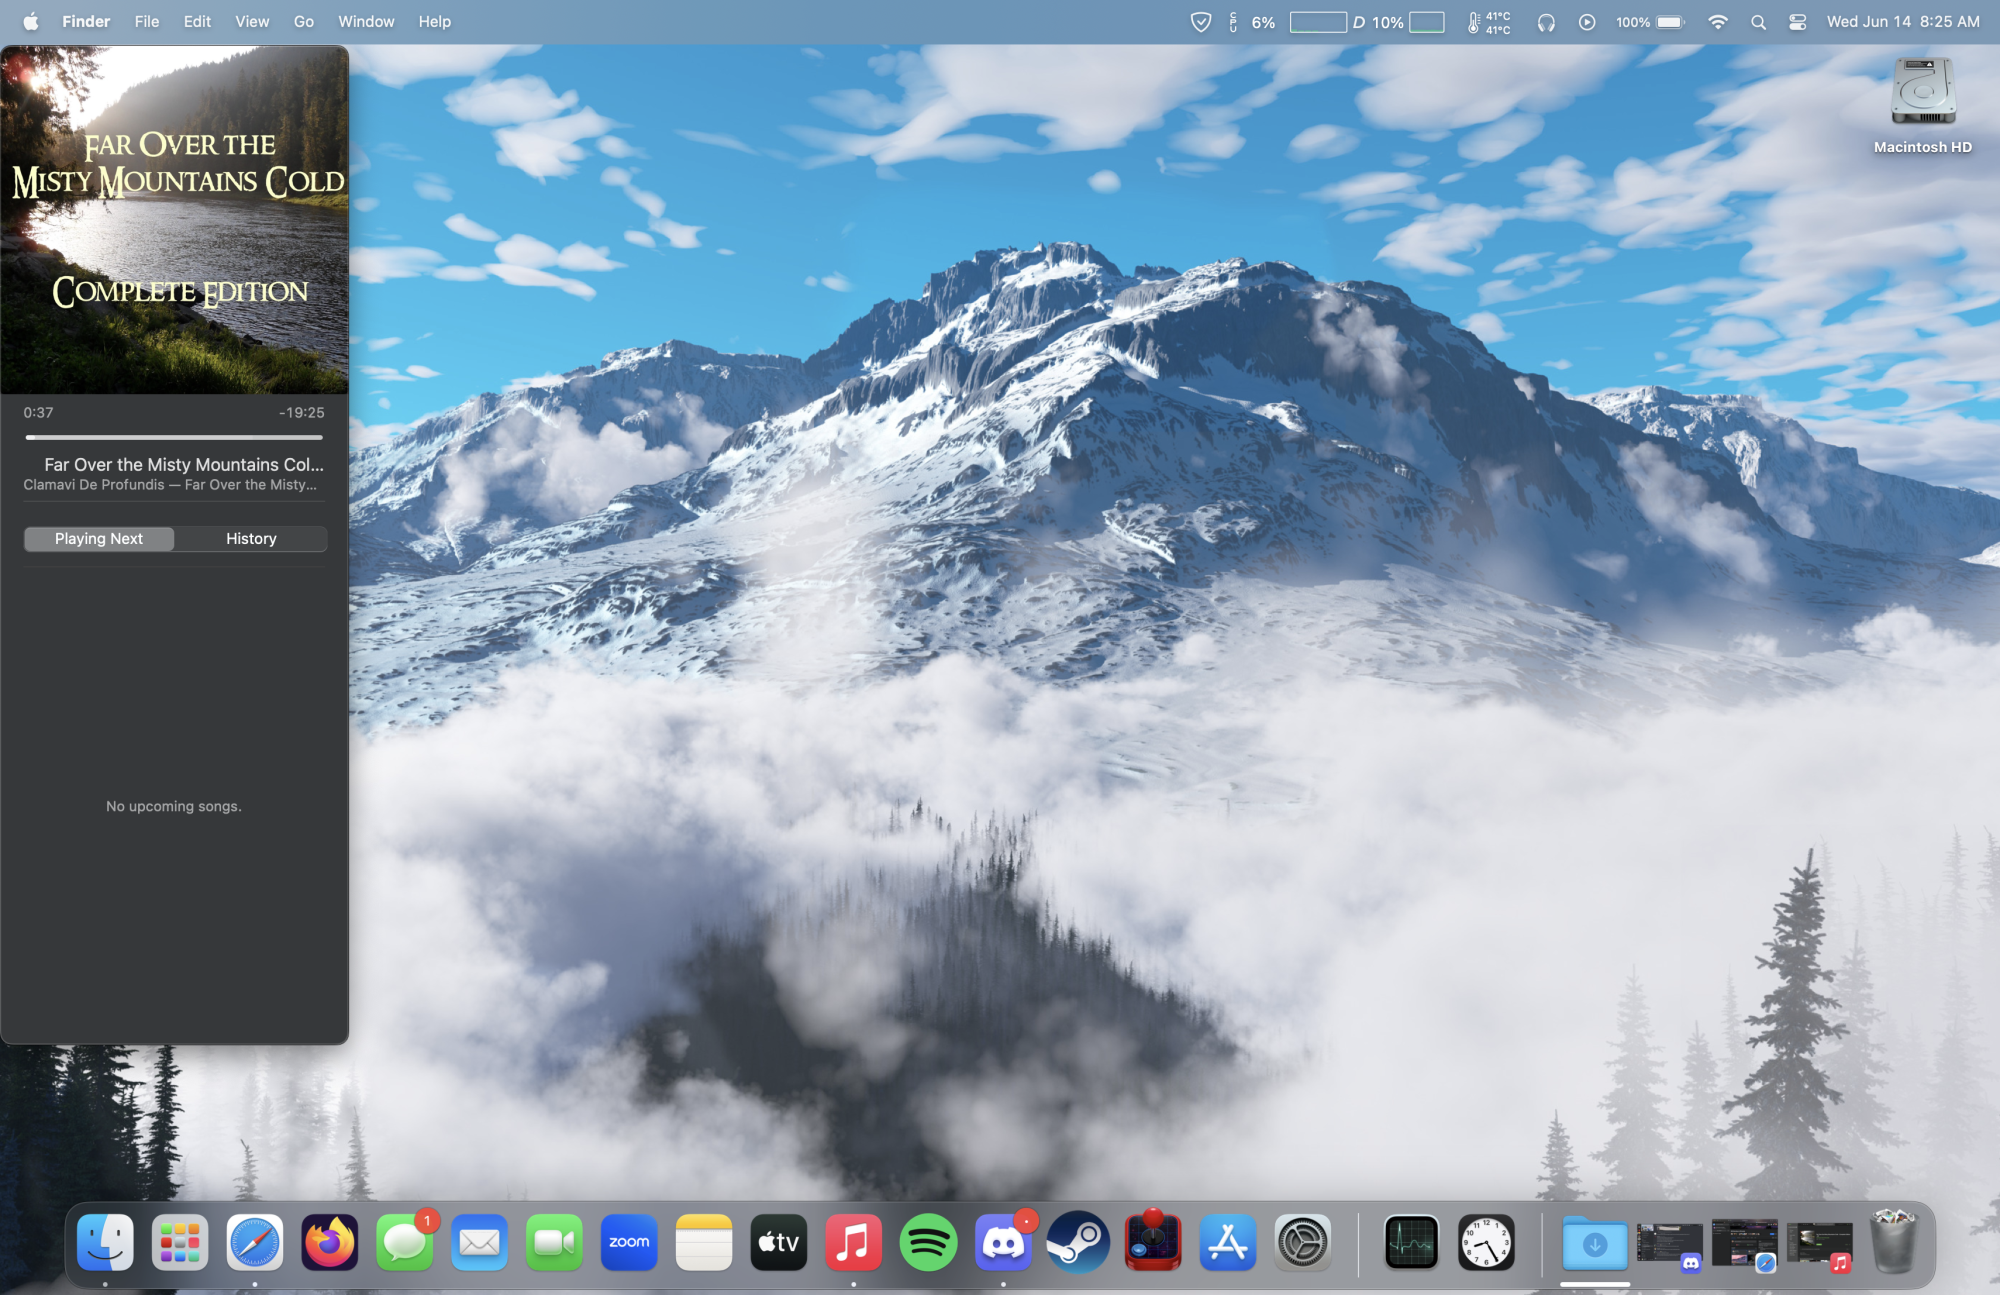This screenshot has height=1295, width=2000.
Task: Open the Go menu
Action: [303, 22]
